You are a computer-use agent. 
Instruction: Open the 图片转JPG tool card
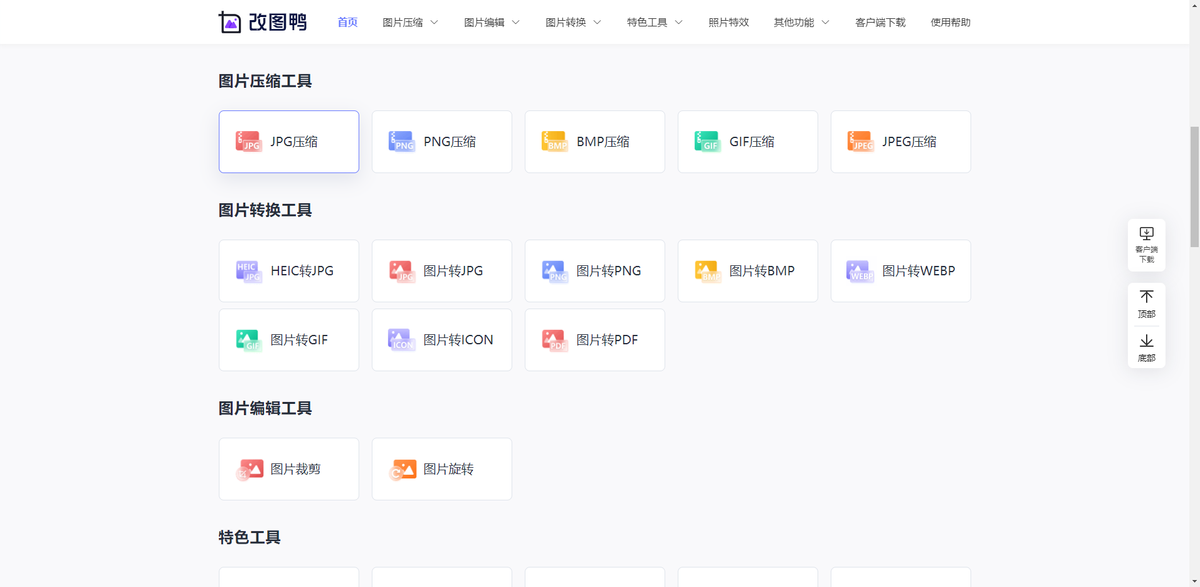pyautogui.click(x=442, y=271)
